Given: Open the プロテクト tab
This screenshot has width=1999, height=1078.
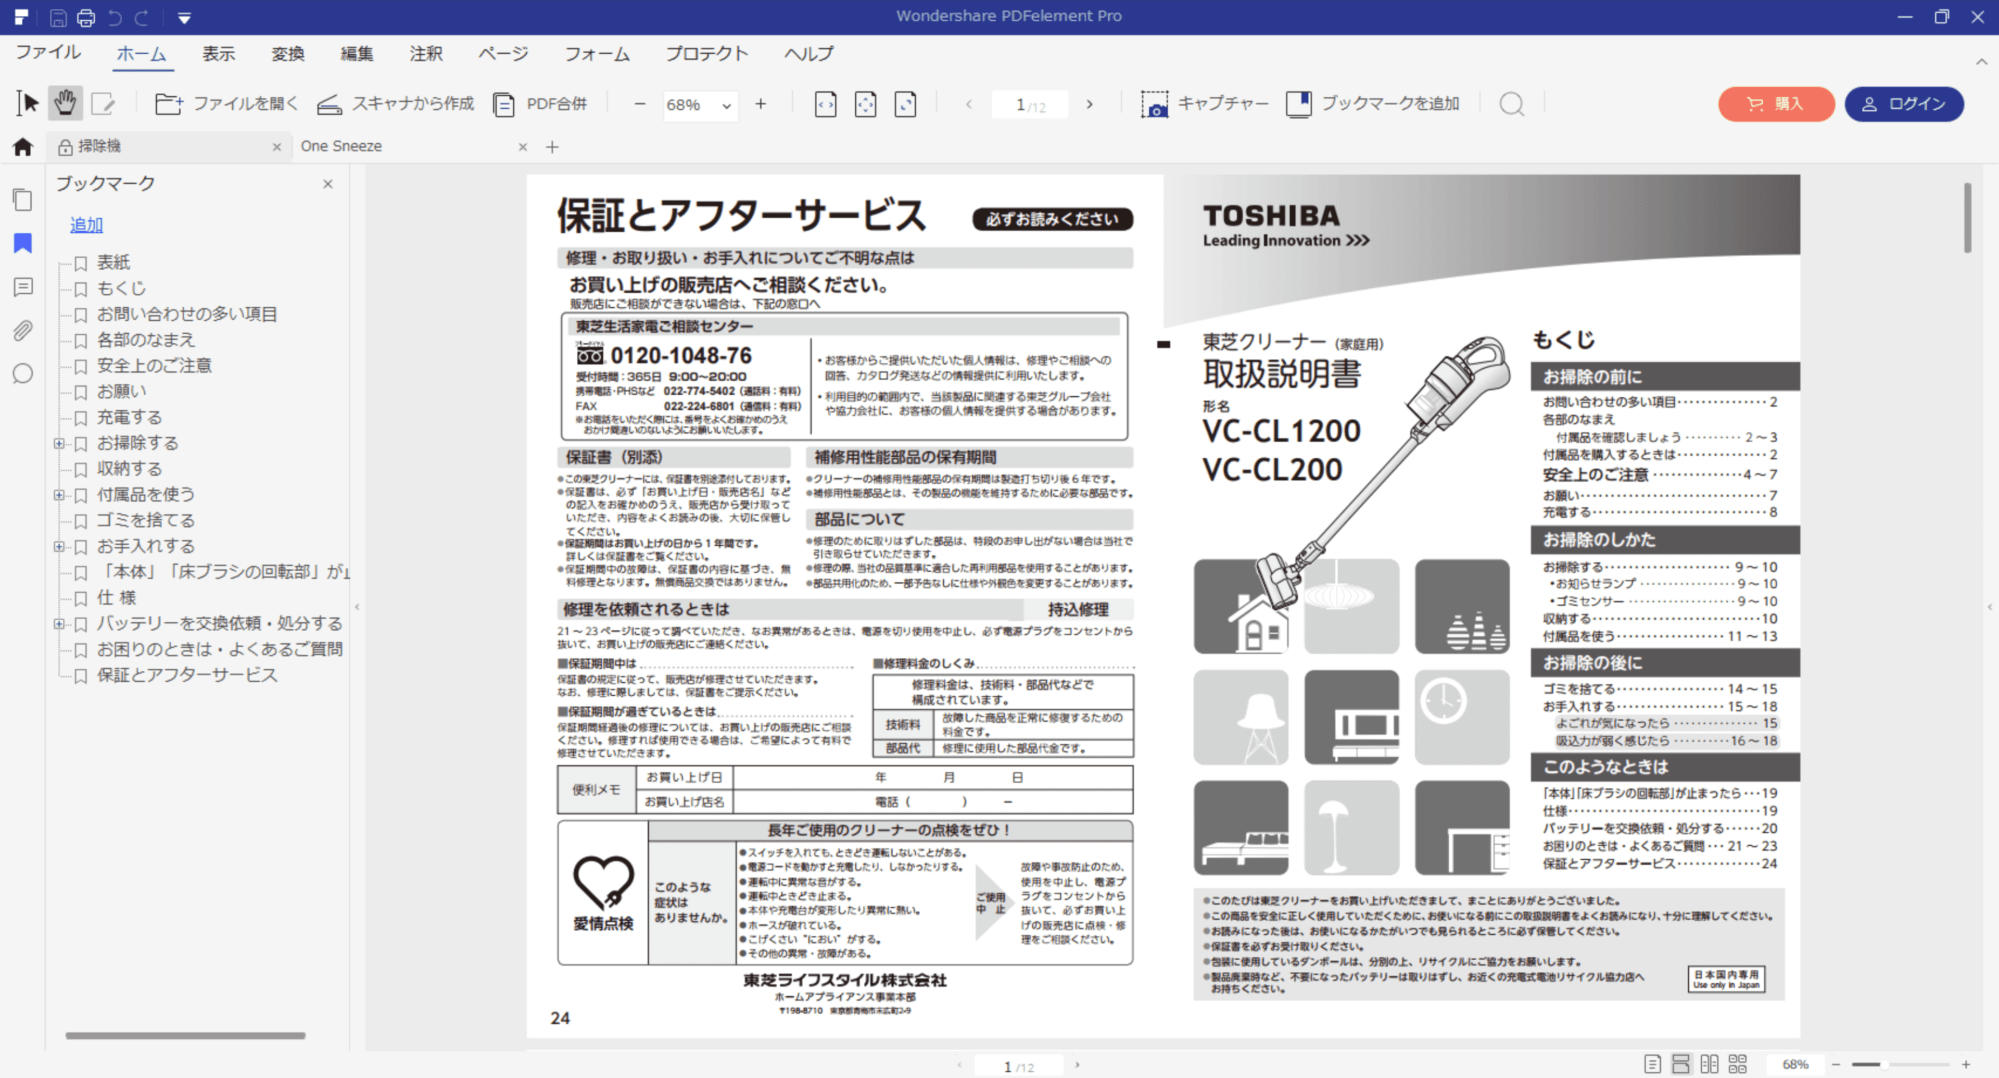Looking at the screenshot, I should coord(707,54).
